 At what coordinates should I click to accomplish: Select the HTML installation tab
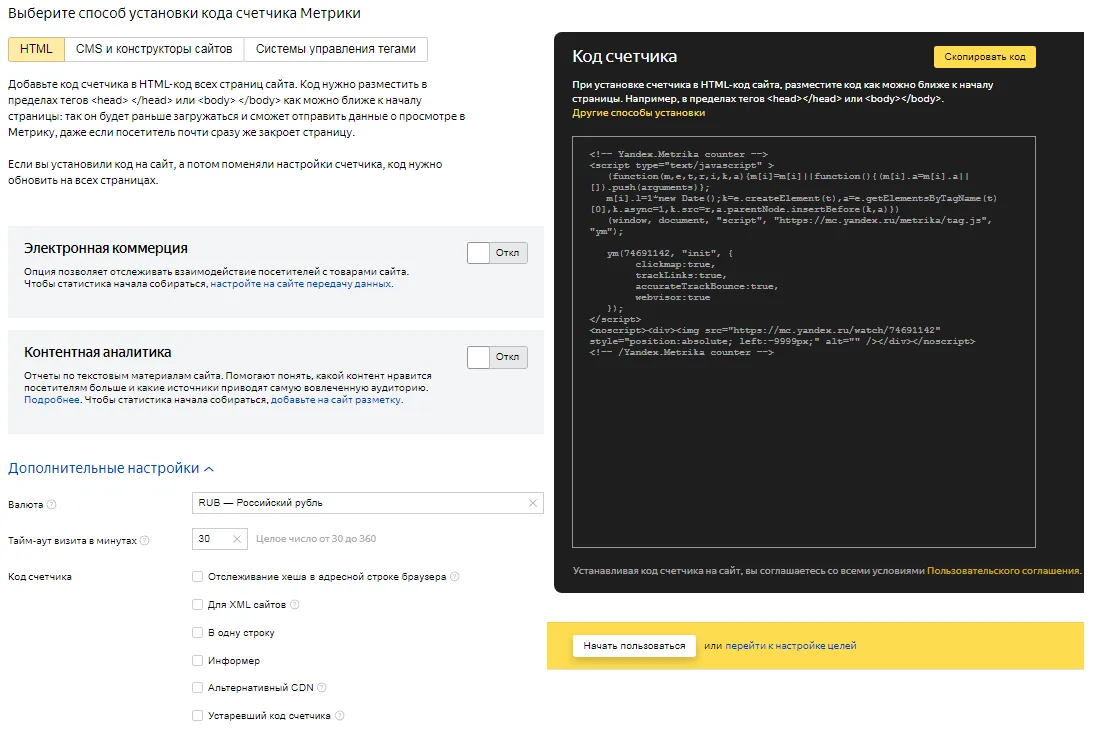click(x=36, y=49)
